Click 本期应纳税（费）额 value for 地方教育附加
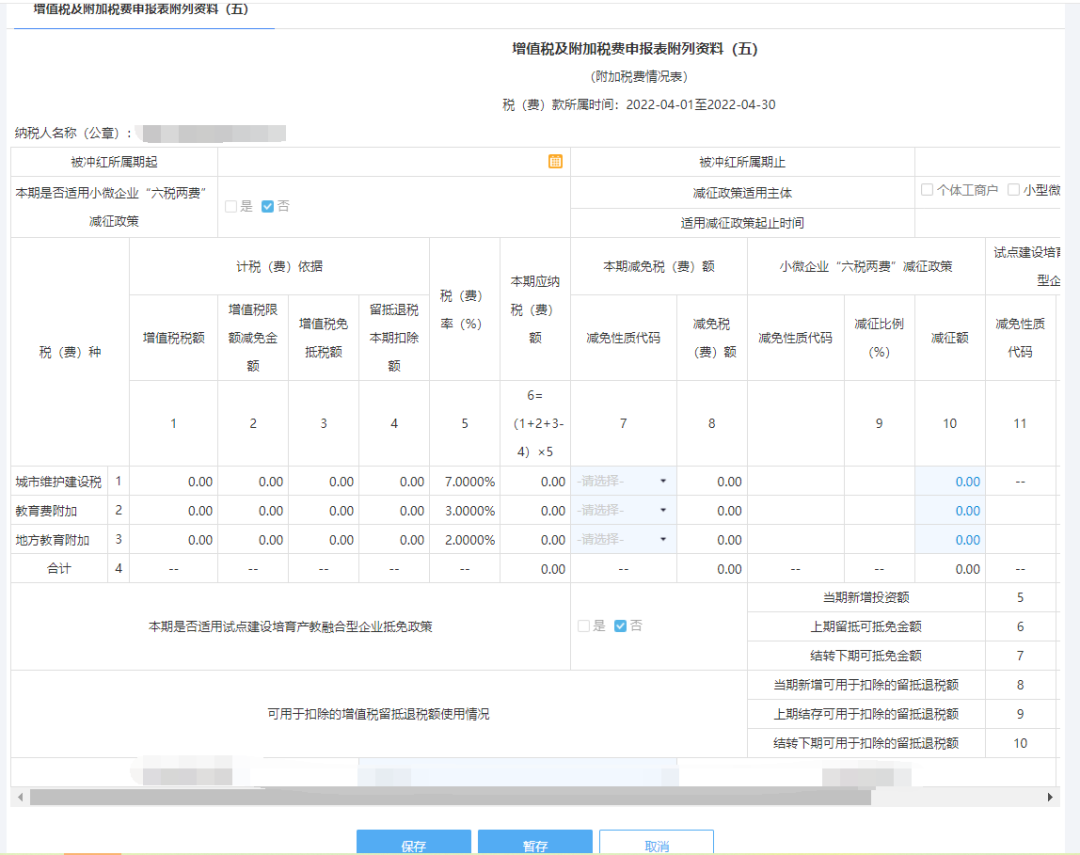1080x855 pixels. pyautogui.click(x=553, y=540)
